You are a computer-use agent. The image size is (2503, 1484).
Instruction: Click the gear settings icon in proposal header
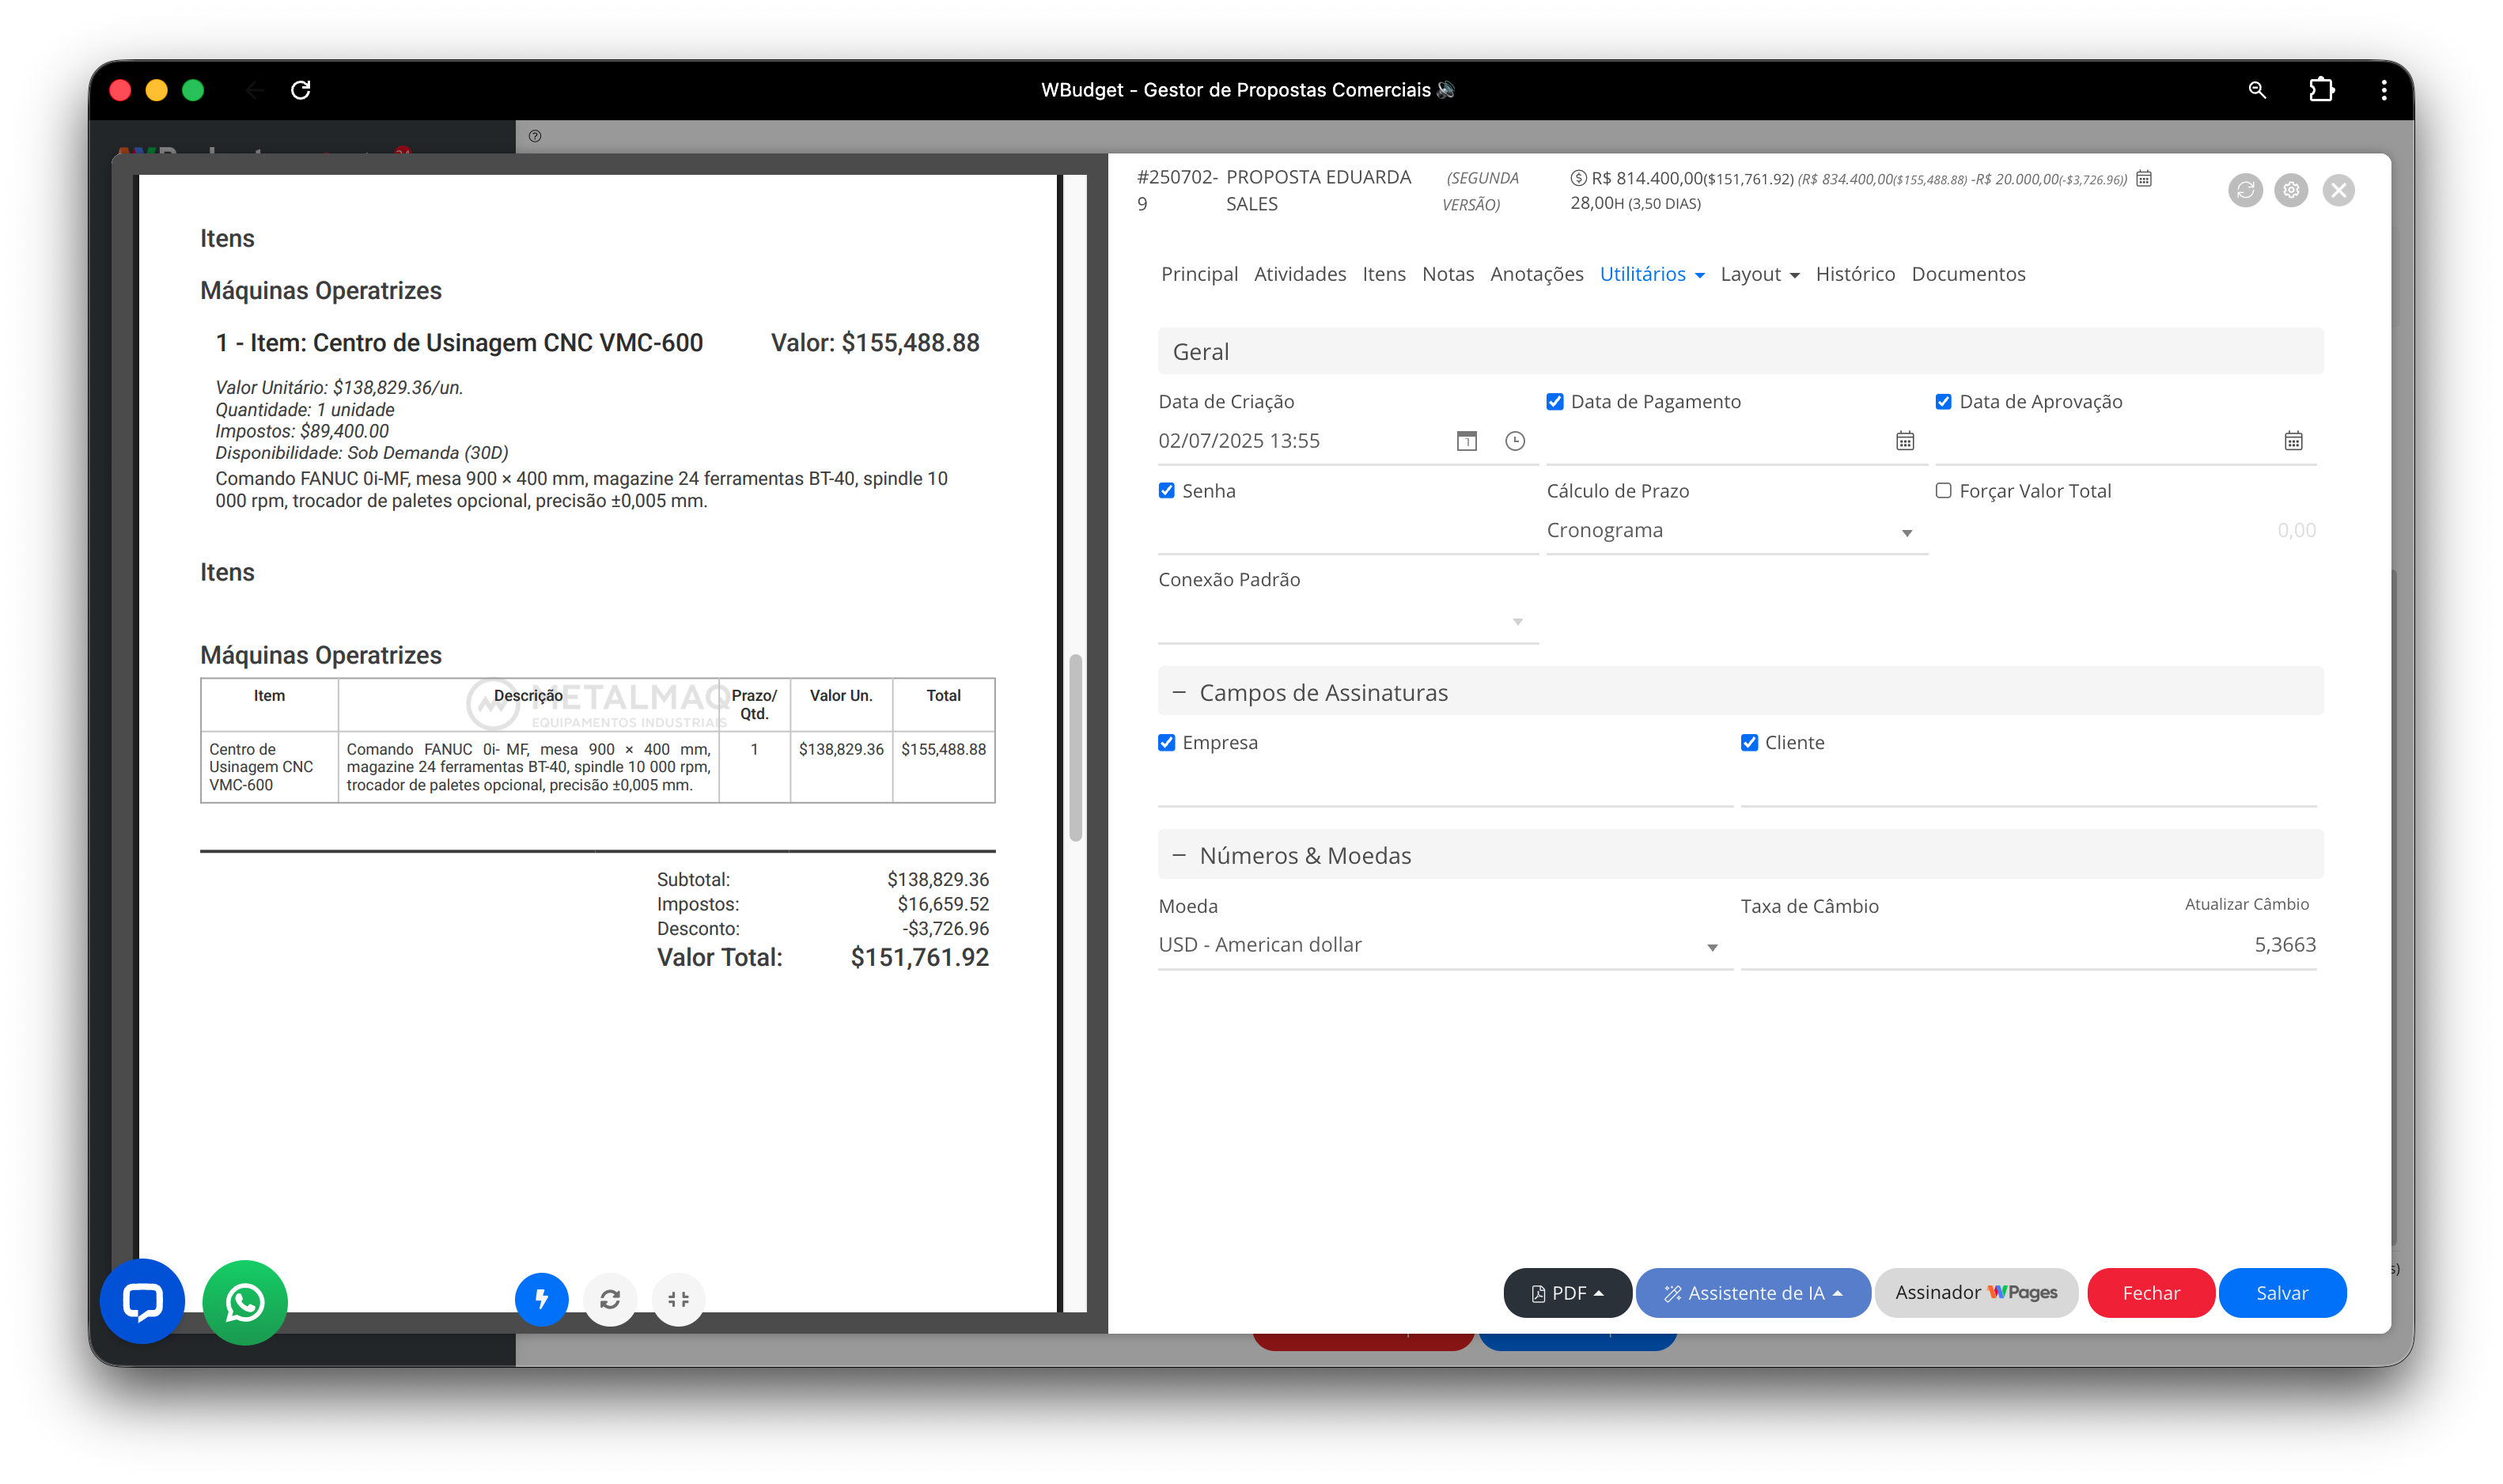[x=2291, y=190]
